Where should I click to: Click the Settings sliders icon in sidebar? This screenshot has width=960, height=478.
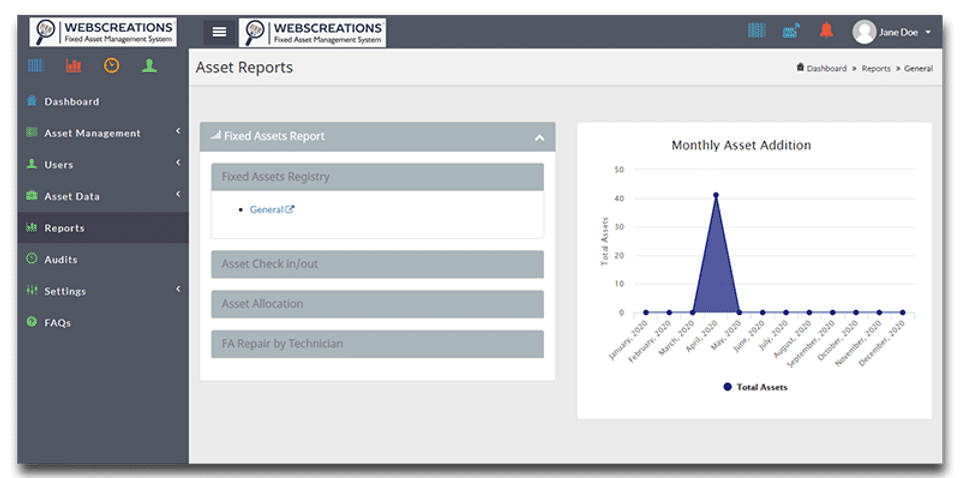pyautogui.click(x=32, y=291)
